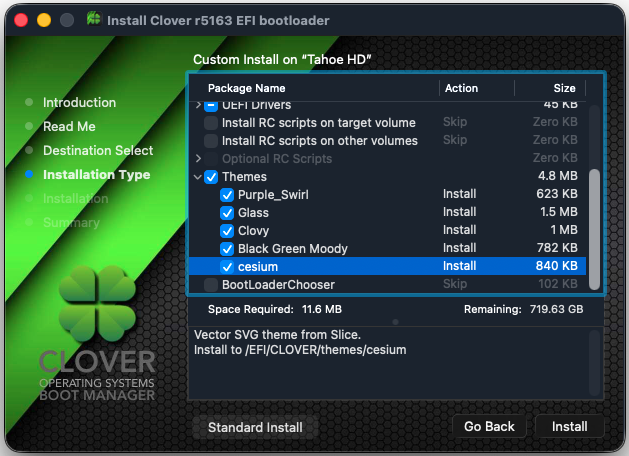Select the Black Green Moody row name
The height and width of the screenshot is (456, 629).
292,249
